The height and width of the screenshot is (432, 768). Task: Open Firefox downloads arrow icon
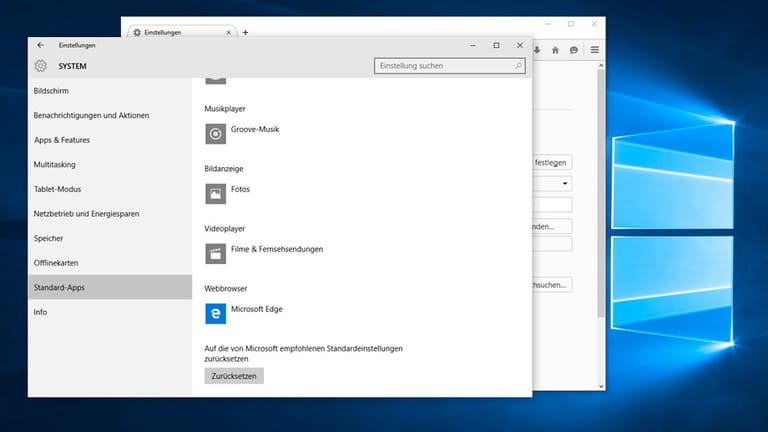pyautogui.click(x=538, y=50)
